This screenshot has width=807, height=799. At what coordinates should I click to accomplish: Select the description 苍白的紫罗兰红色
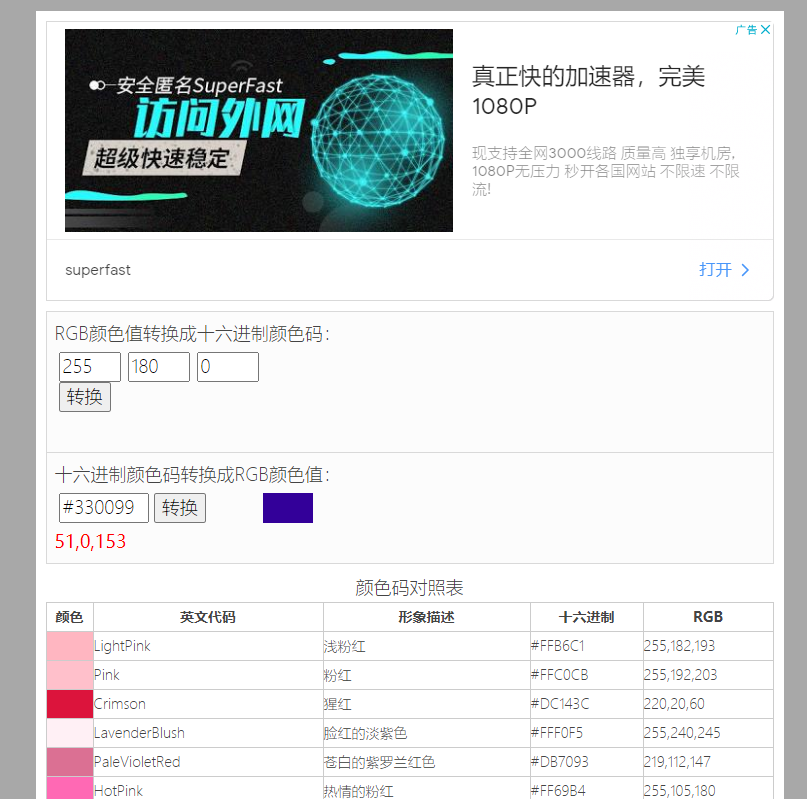point(379,762)
